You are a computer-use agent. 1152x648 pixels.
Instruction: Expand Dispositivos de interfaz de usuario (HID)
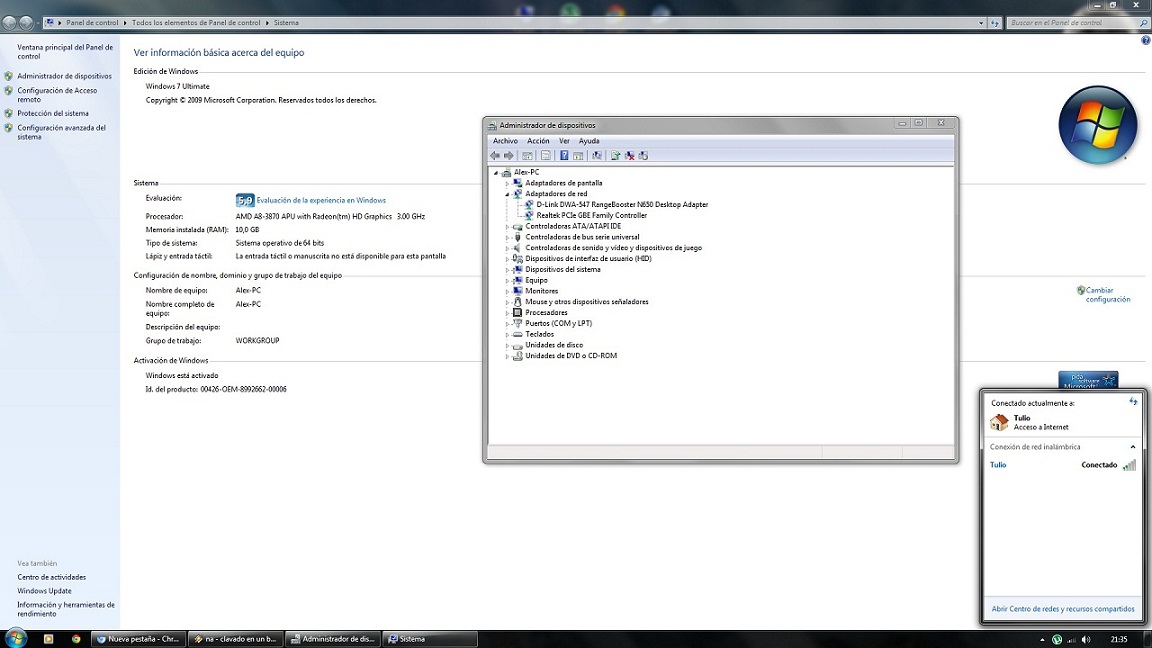point(507,259)
